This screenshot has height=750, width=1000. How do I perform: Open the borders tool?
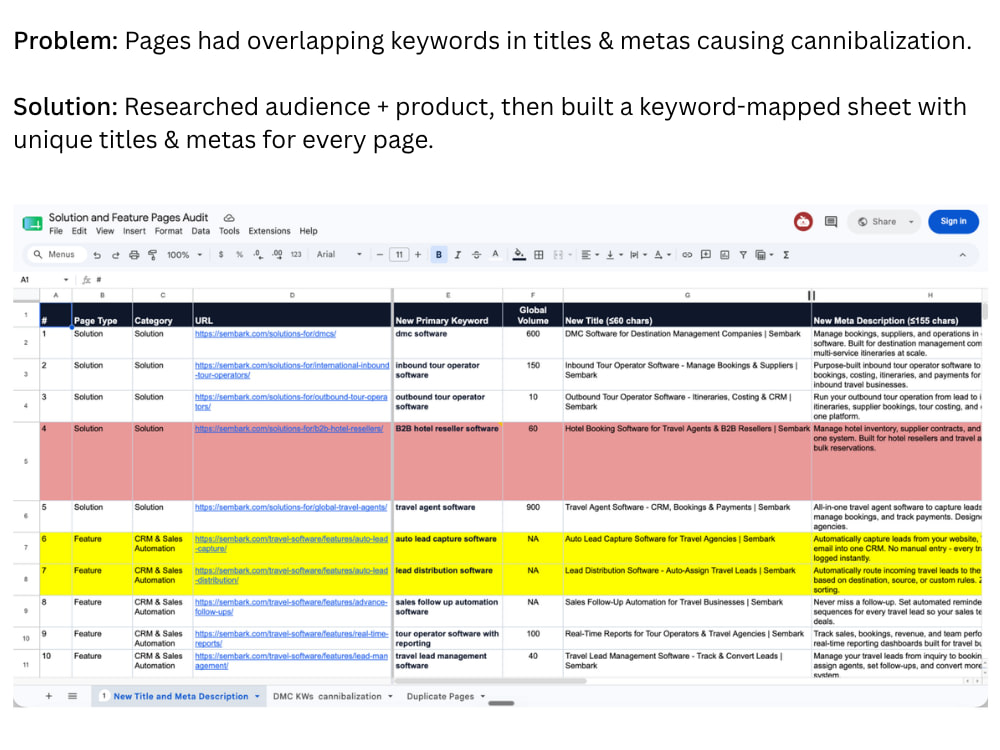pos(539,254)
